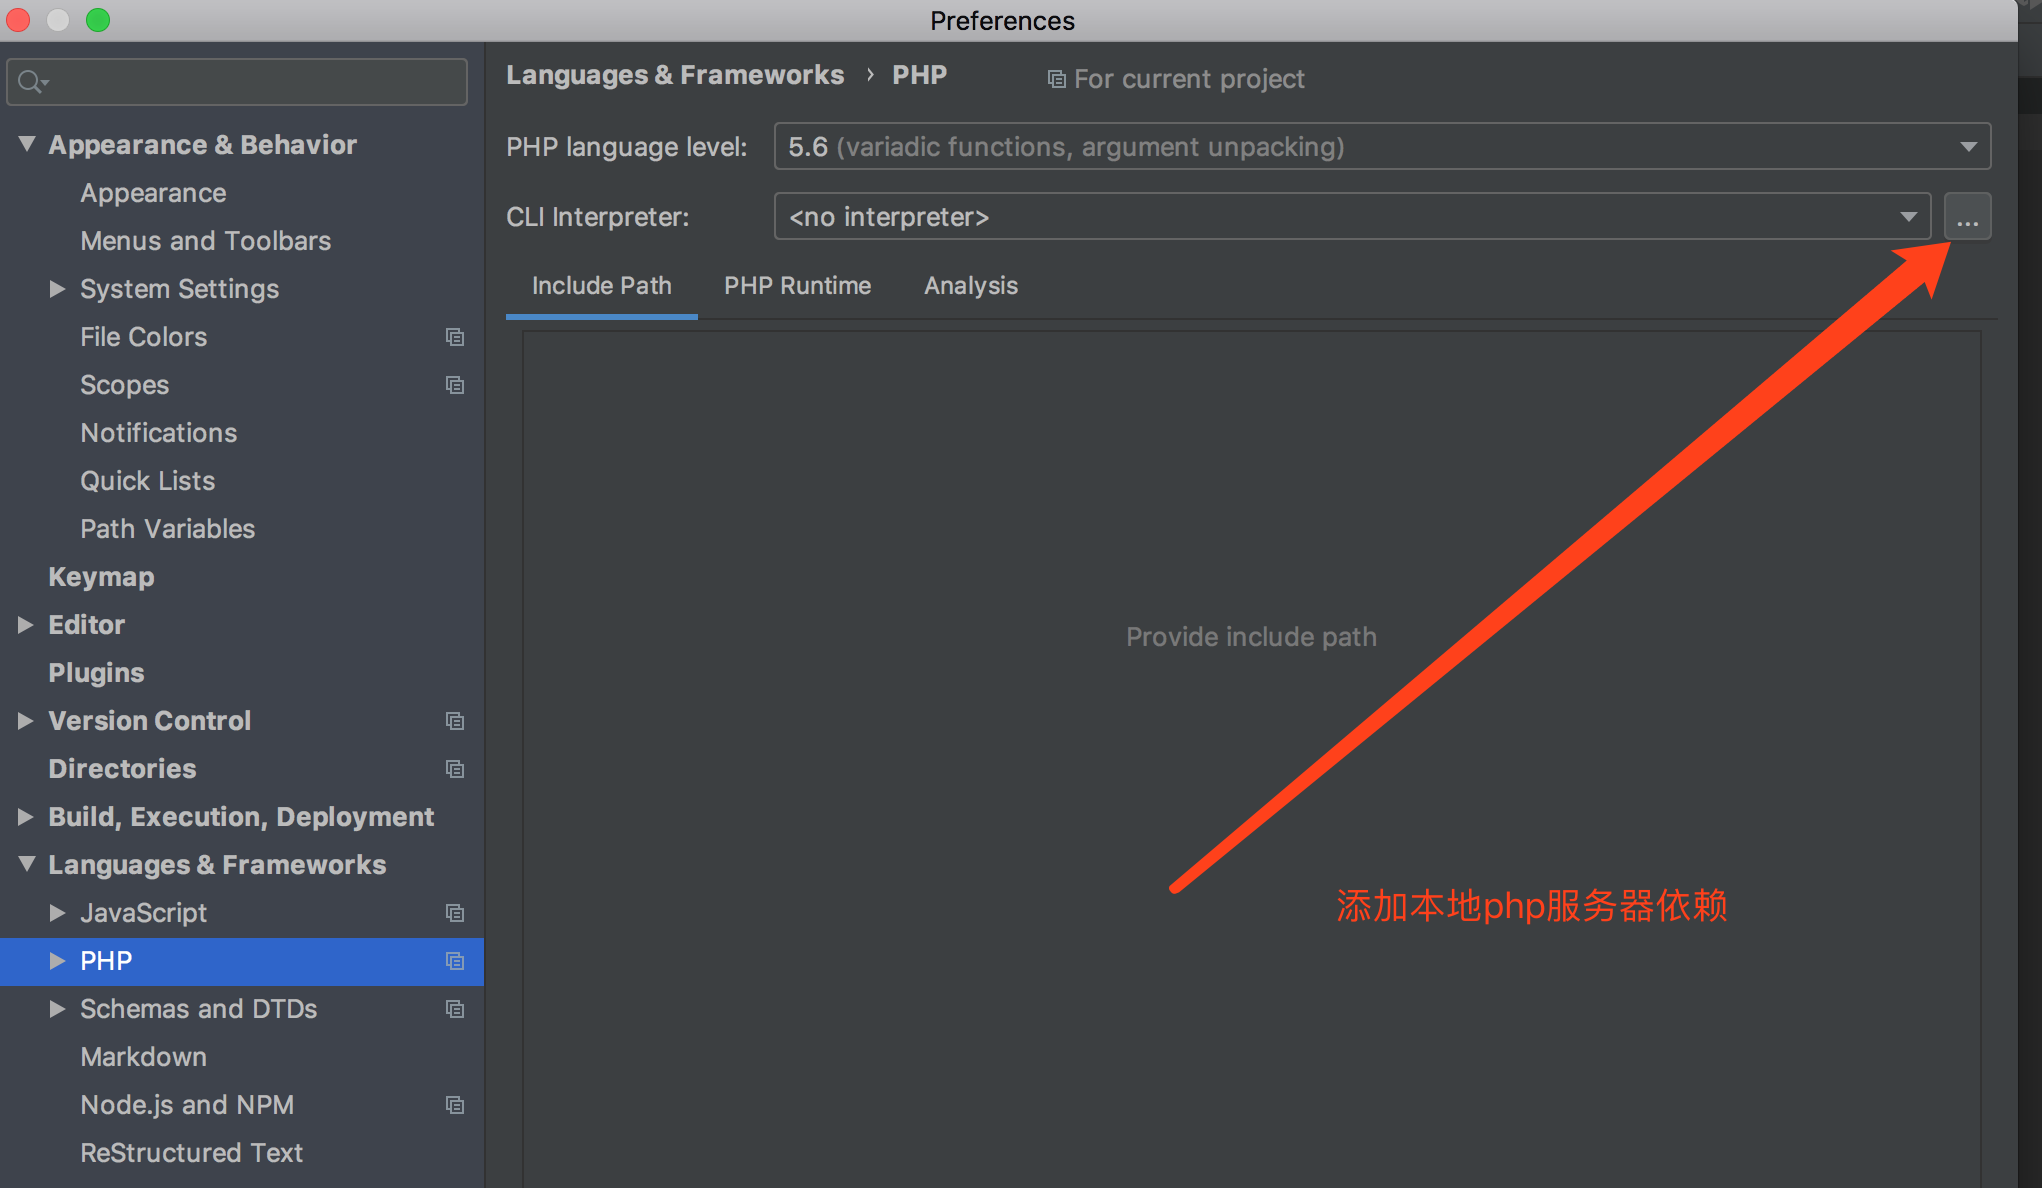Select Plugins in the settings tree

(96, 673)
